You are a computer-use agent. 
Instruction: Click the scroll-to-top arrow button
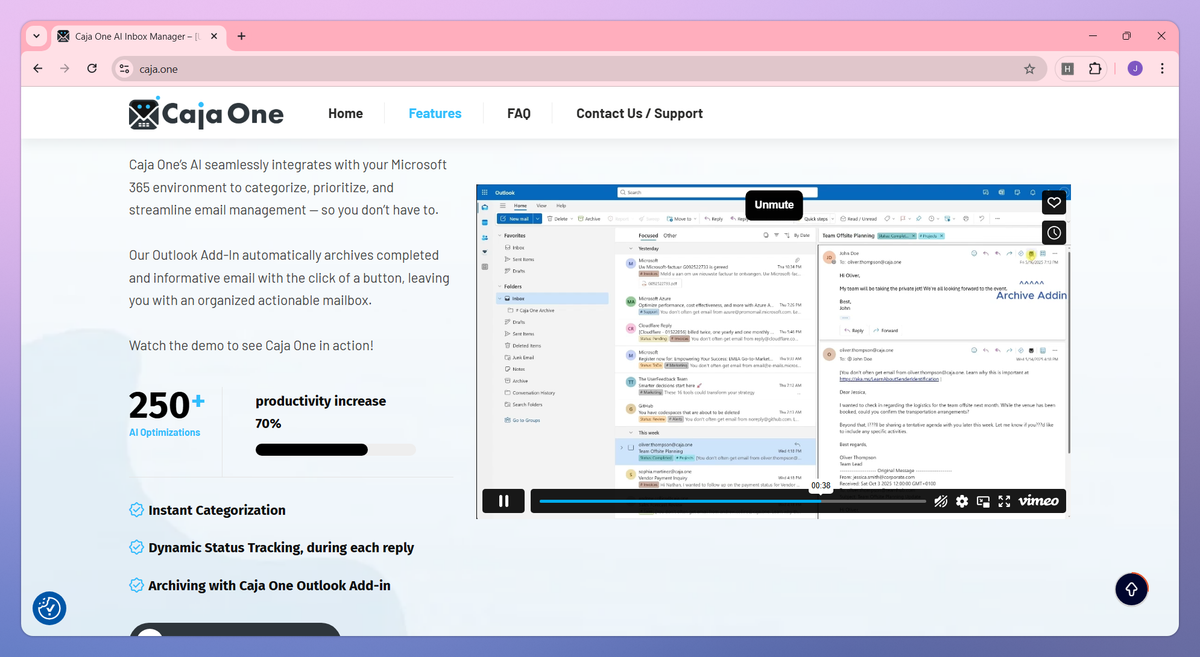[x=1131, y=589]
